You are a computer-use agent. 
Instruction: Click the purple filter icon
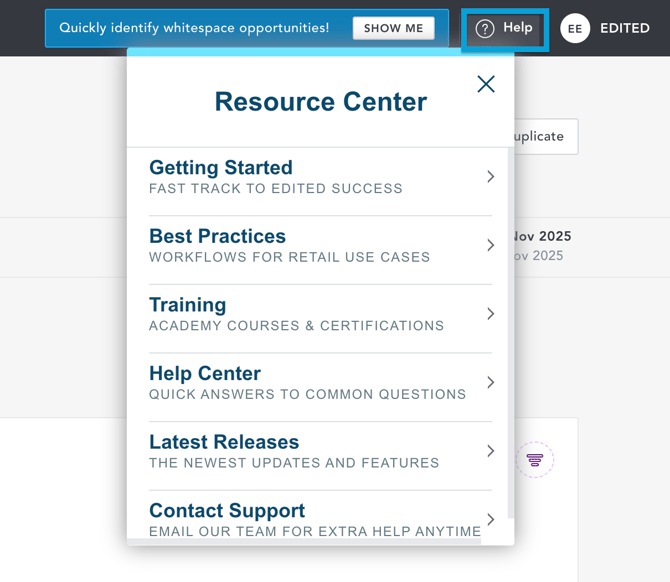[x=535, y=460]
